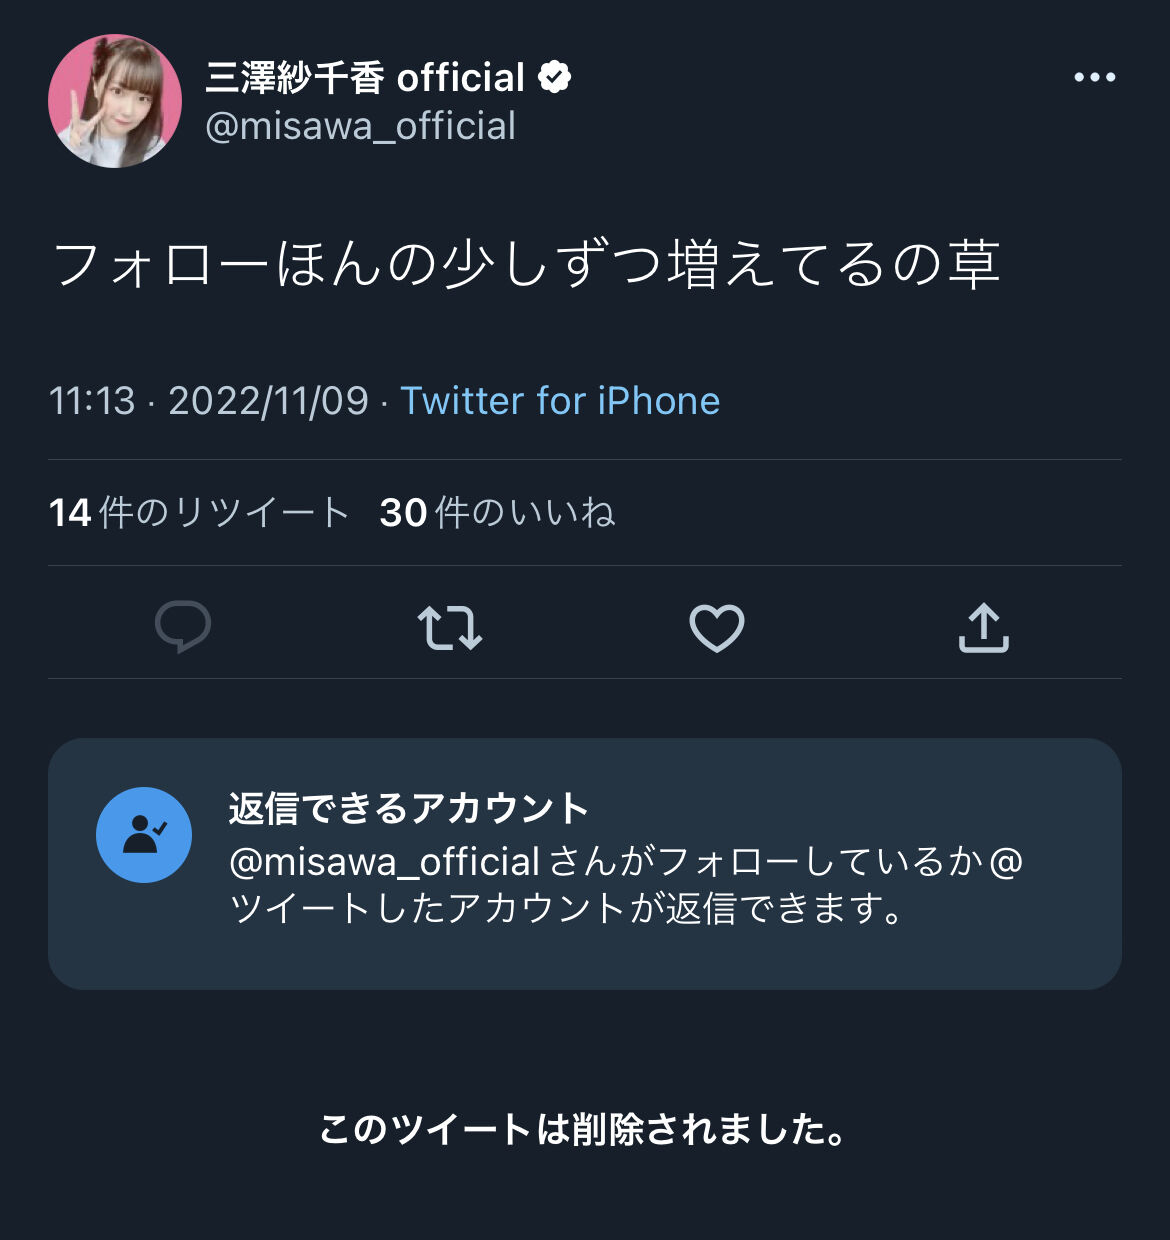Image resolution: width=1170 pixels, height=1240 pixels.
Task: Open the @misawa_official handle under the name
Action: (360, 126)
